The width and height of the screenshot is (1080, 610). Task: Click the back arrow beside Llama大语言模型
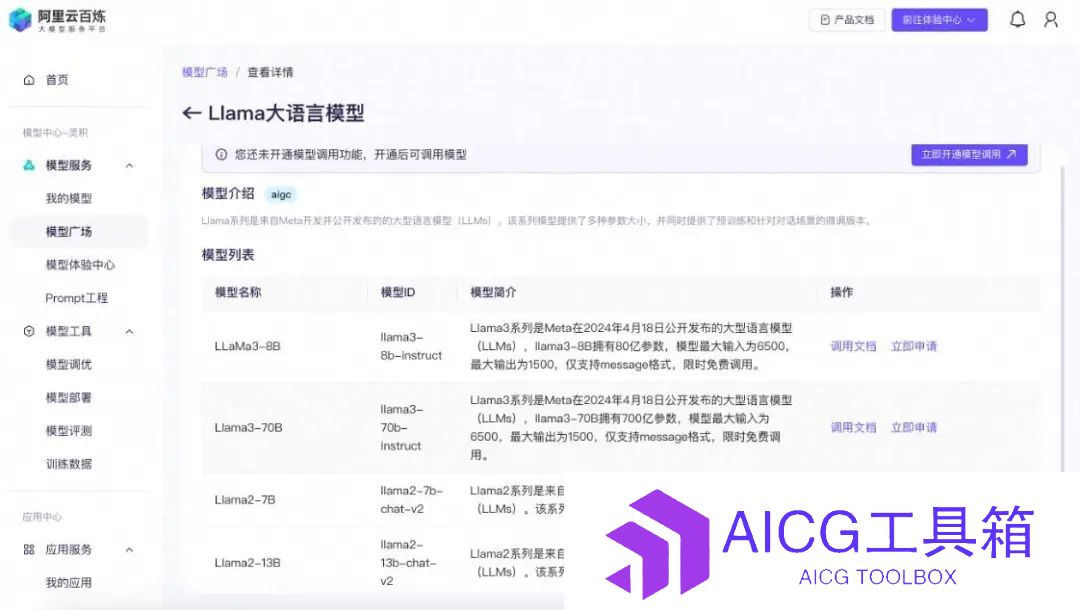click(191, 113)
